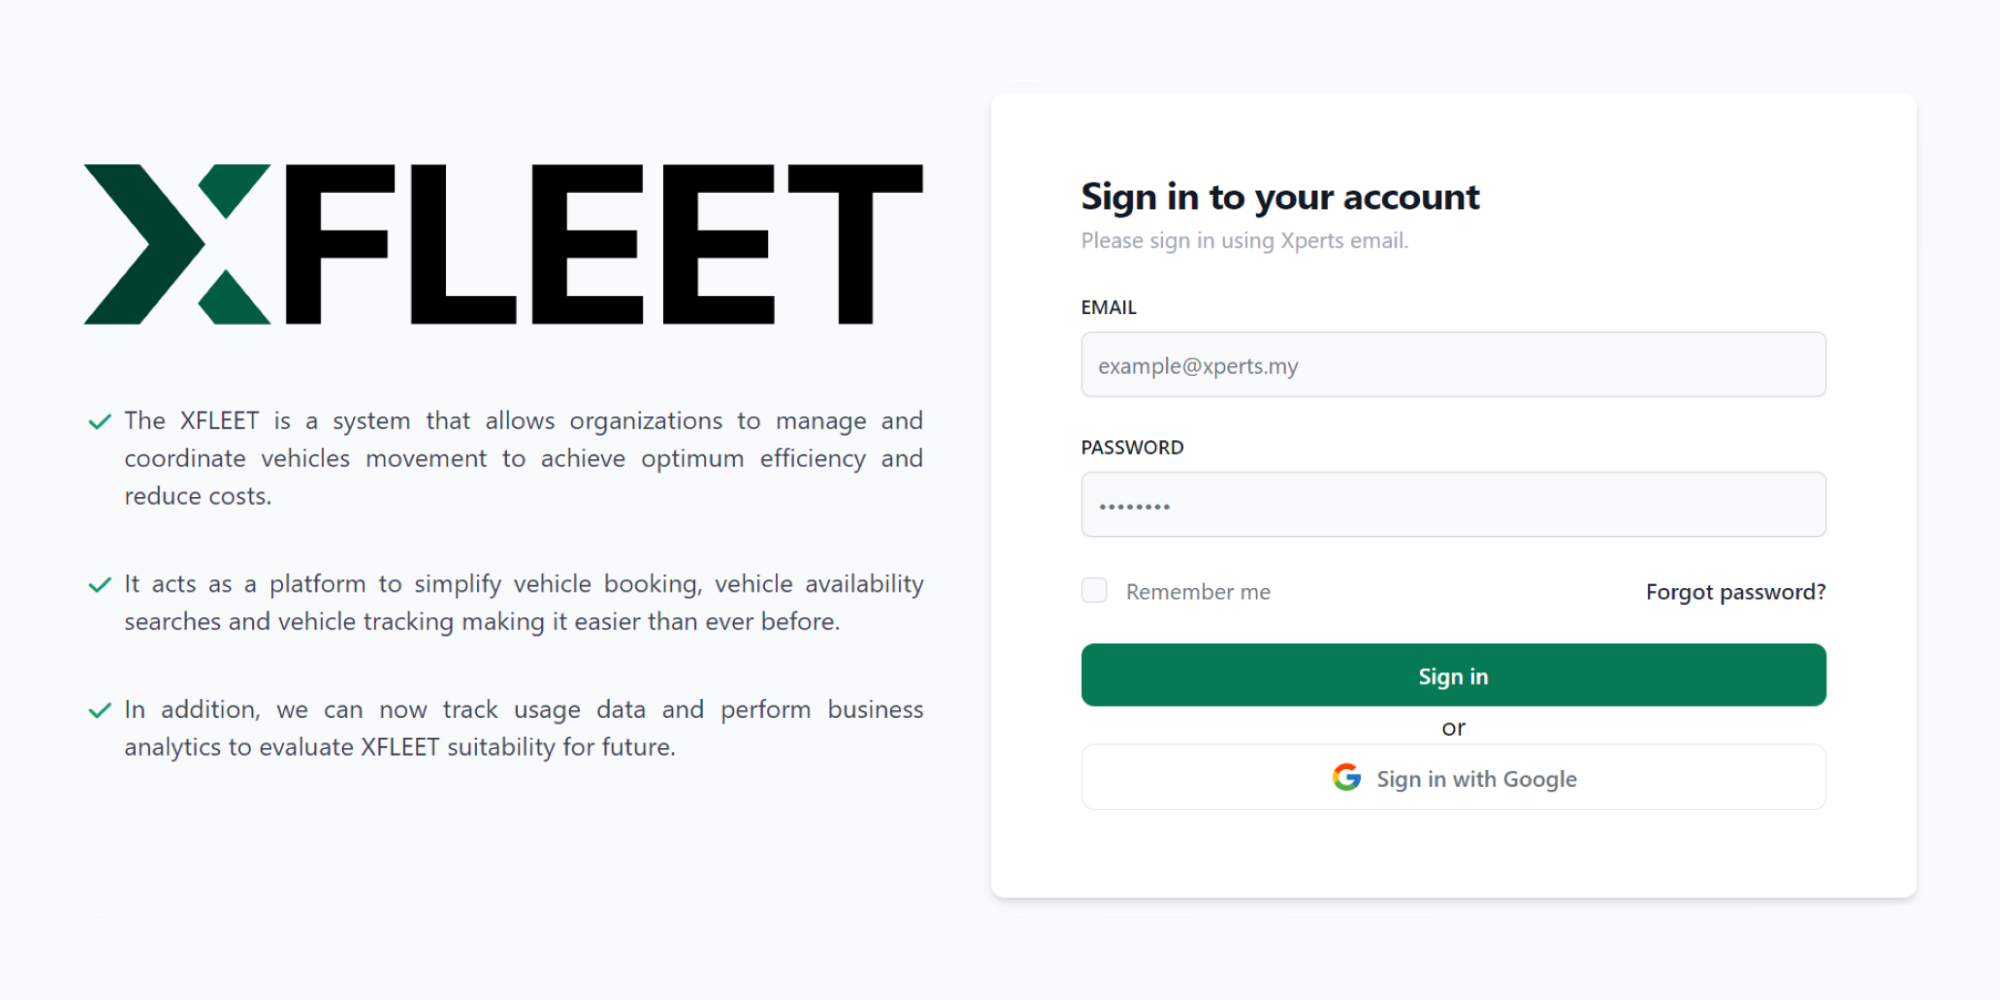Screen dimensions: 2000x1000
Task: Open the Forgot password link
Action: [1735, 592]
